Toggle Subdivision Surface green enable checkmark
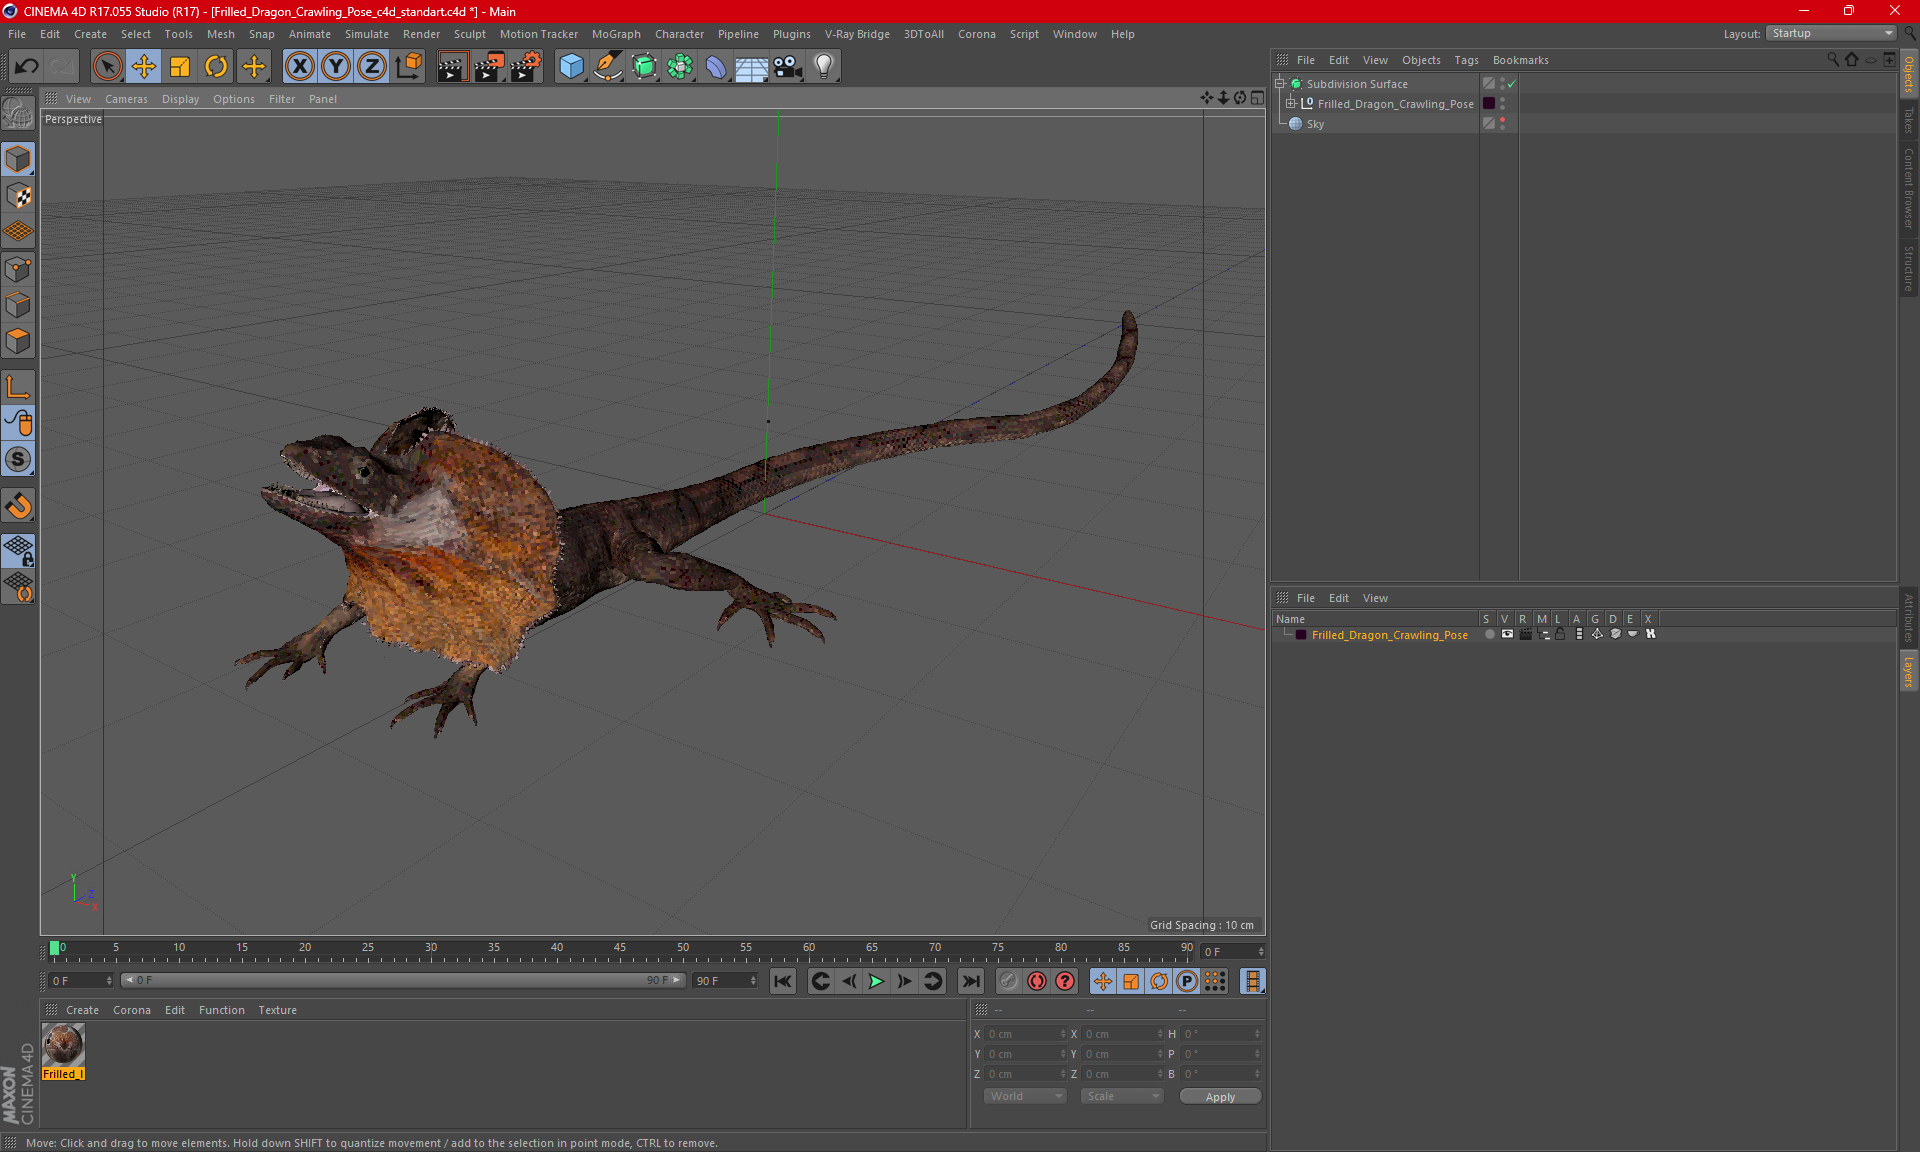 point(1511,84)
